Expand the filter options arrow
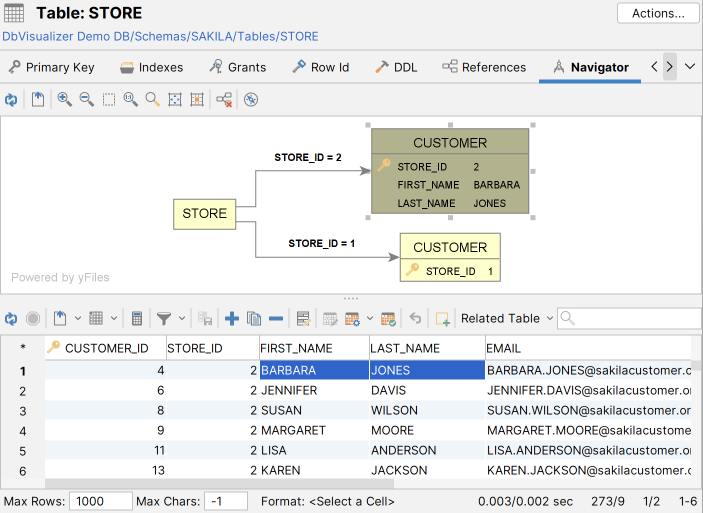Image resolution: width=703 pixels, height=513 pixels. pyautogui.click(x=182, y=319)
